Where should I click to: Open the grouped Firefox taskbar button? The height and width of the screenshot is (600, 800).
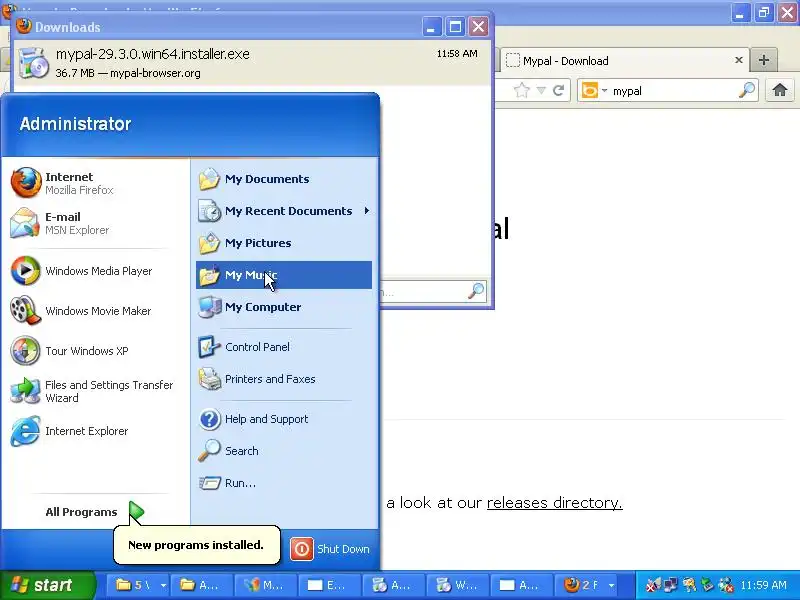585,585
